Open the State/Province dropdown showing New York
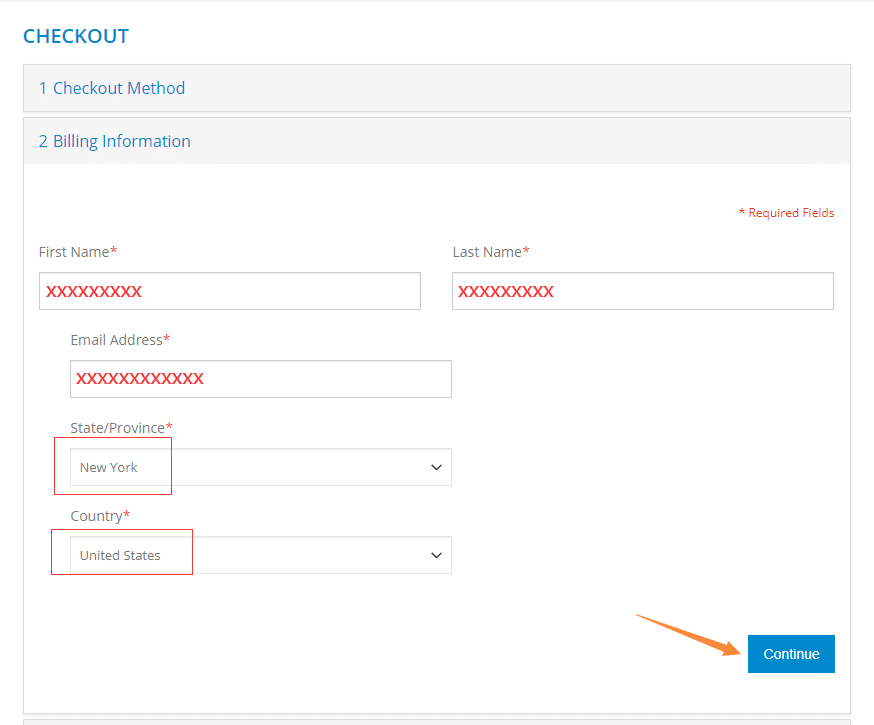This screenshot has width=874, height=725. point(261,467)
